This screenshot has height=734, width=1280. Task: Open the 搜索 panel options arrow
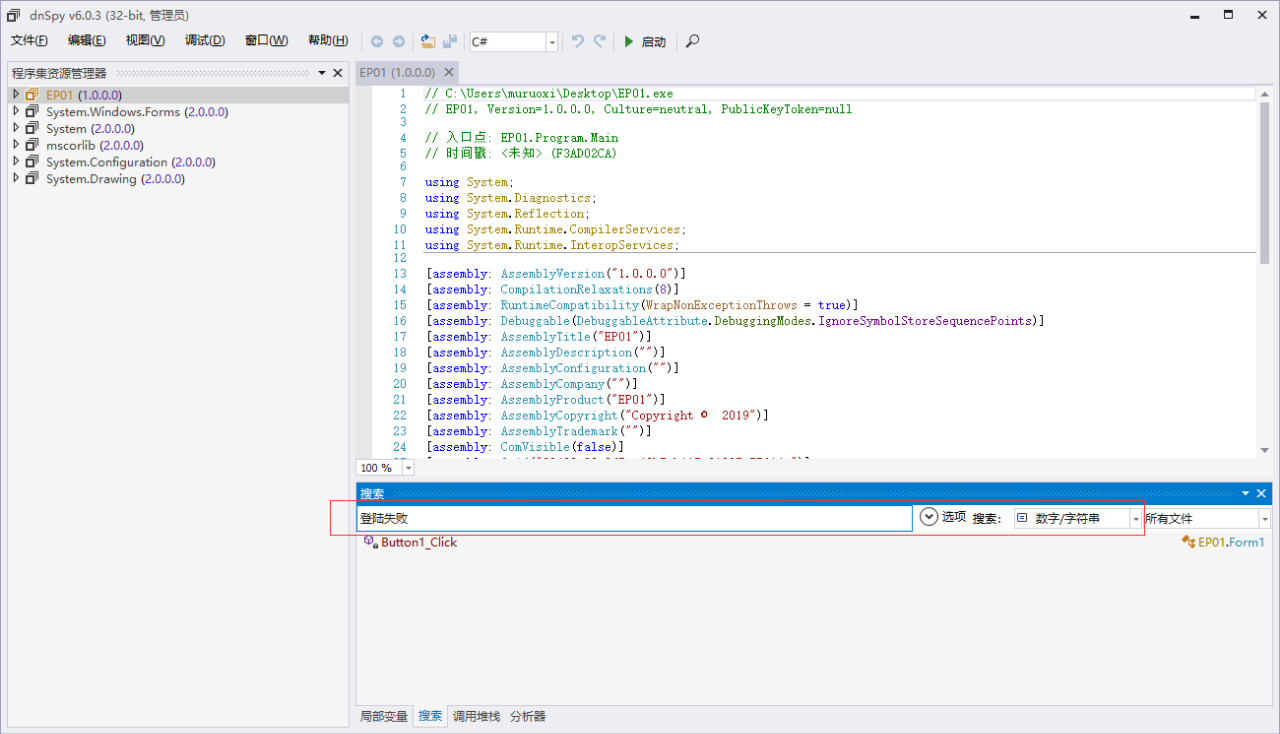point(1246,493)
